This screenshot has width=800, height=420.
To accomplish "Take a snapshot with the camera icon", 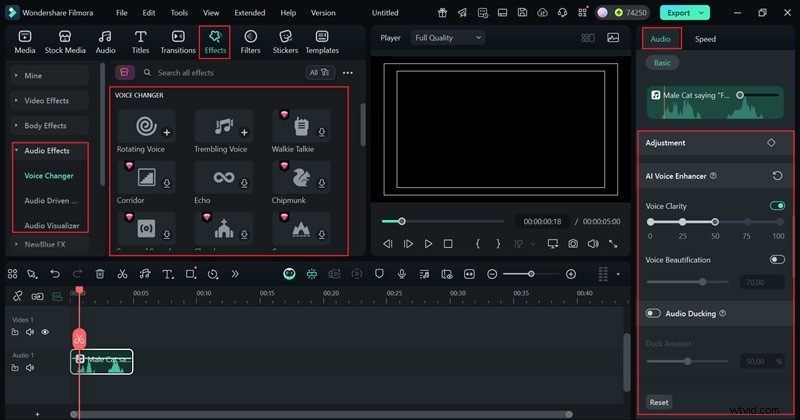I will tap(573, 244).
